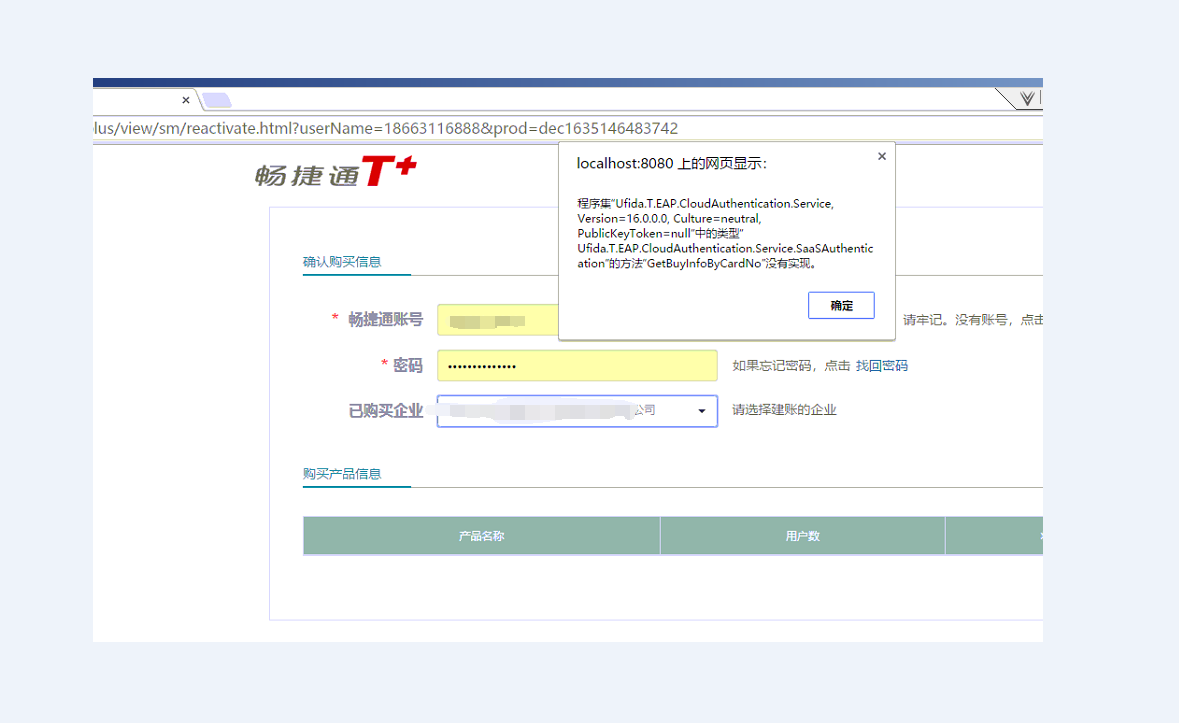Click the browser window menu icon at top right
This screenshot has height=723, width=1179.
[x=1027, y=98]
